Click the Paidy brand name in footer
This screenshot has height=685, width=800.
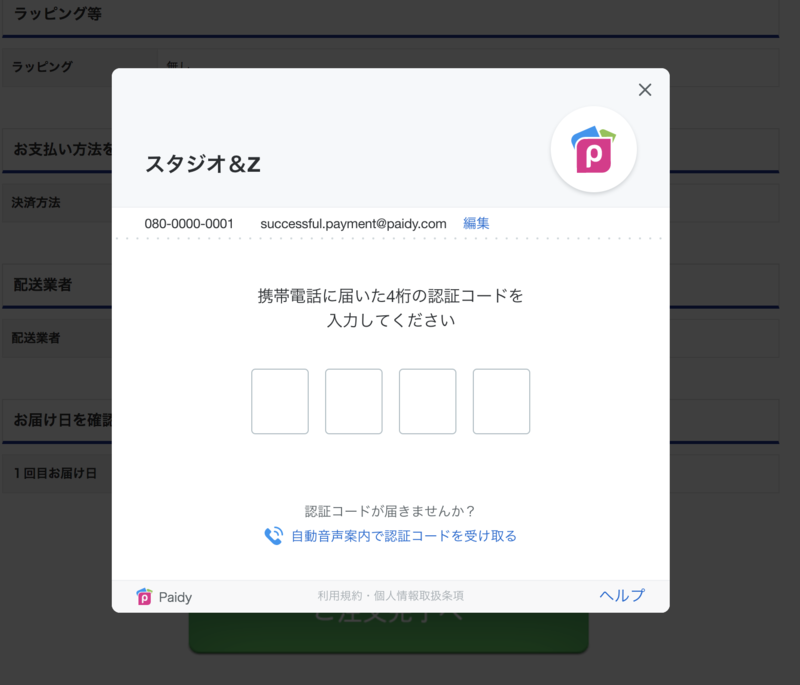coord(175,597)
